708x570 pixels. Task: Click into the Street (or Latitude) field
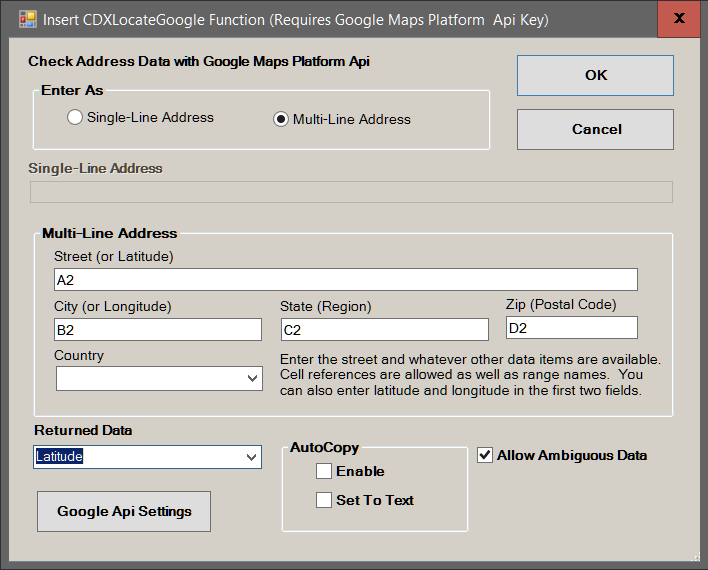(346, 280)
